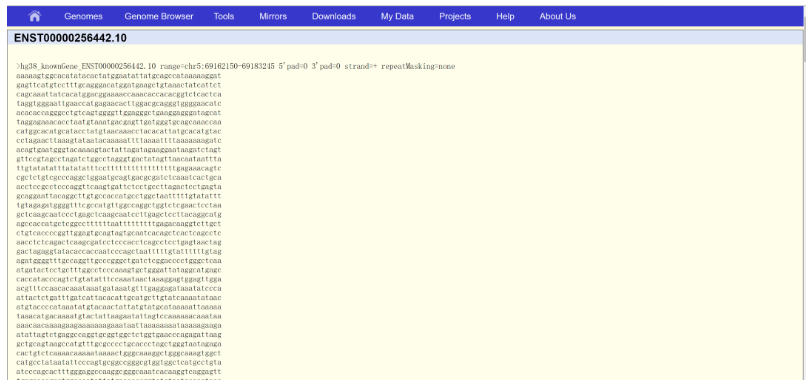
Task: Click sequence line starting "taggagaaacacctaatg"
Action: point(119,122)
